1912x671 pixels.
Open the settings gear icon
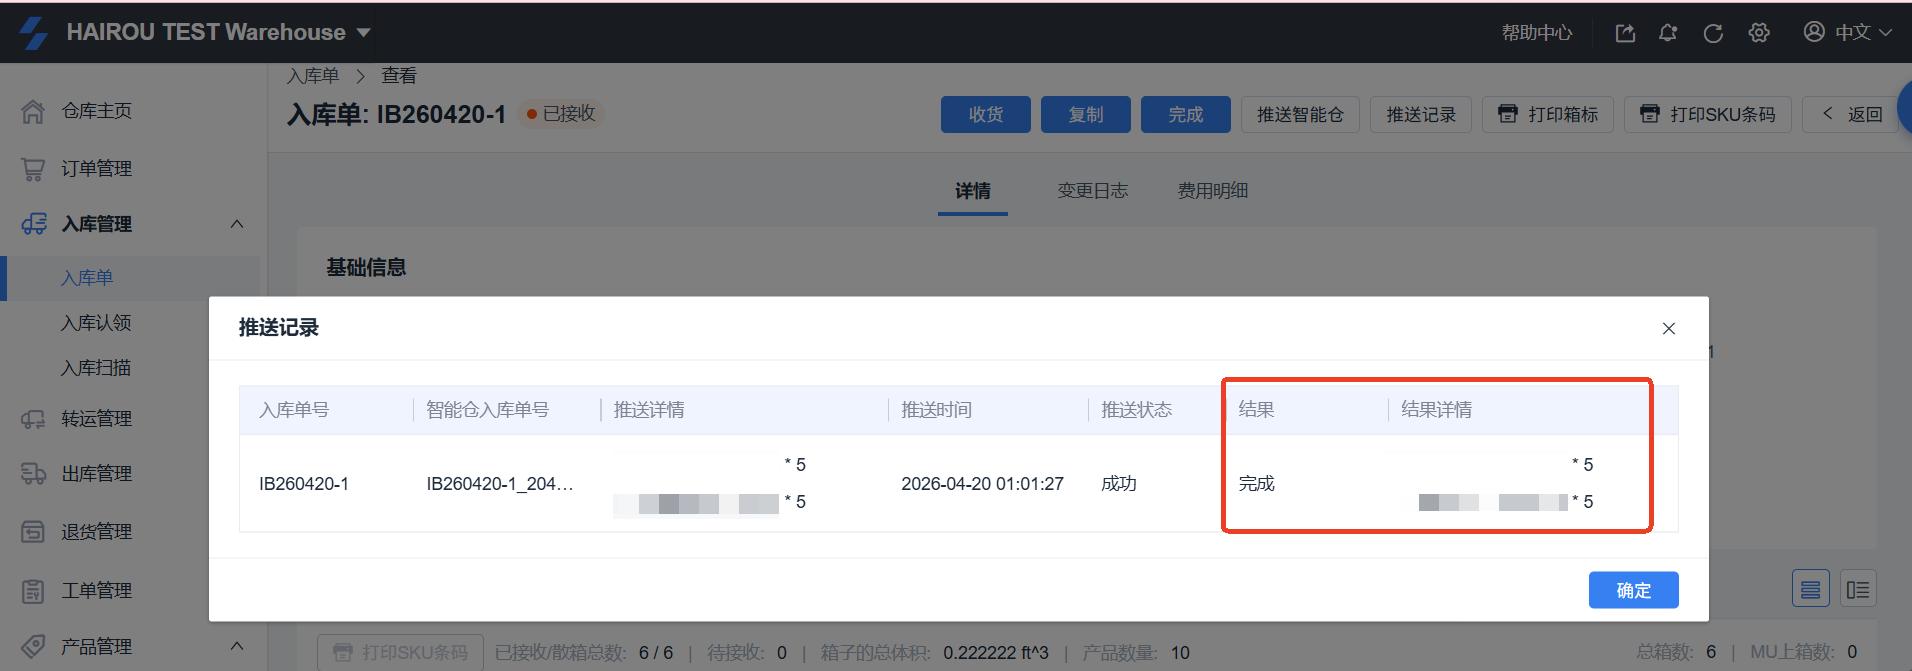coord(1759,33)
